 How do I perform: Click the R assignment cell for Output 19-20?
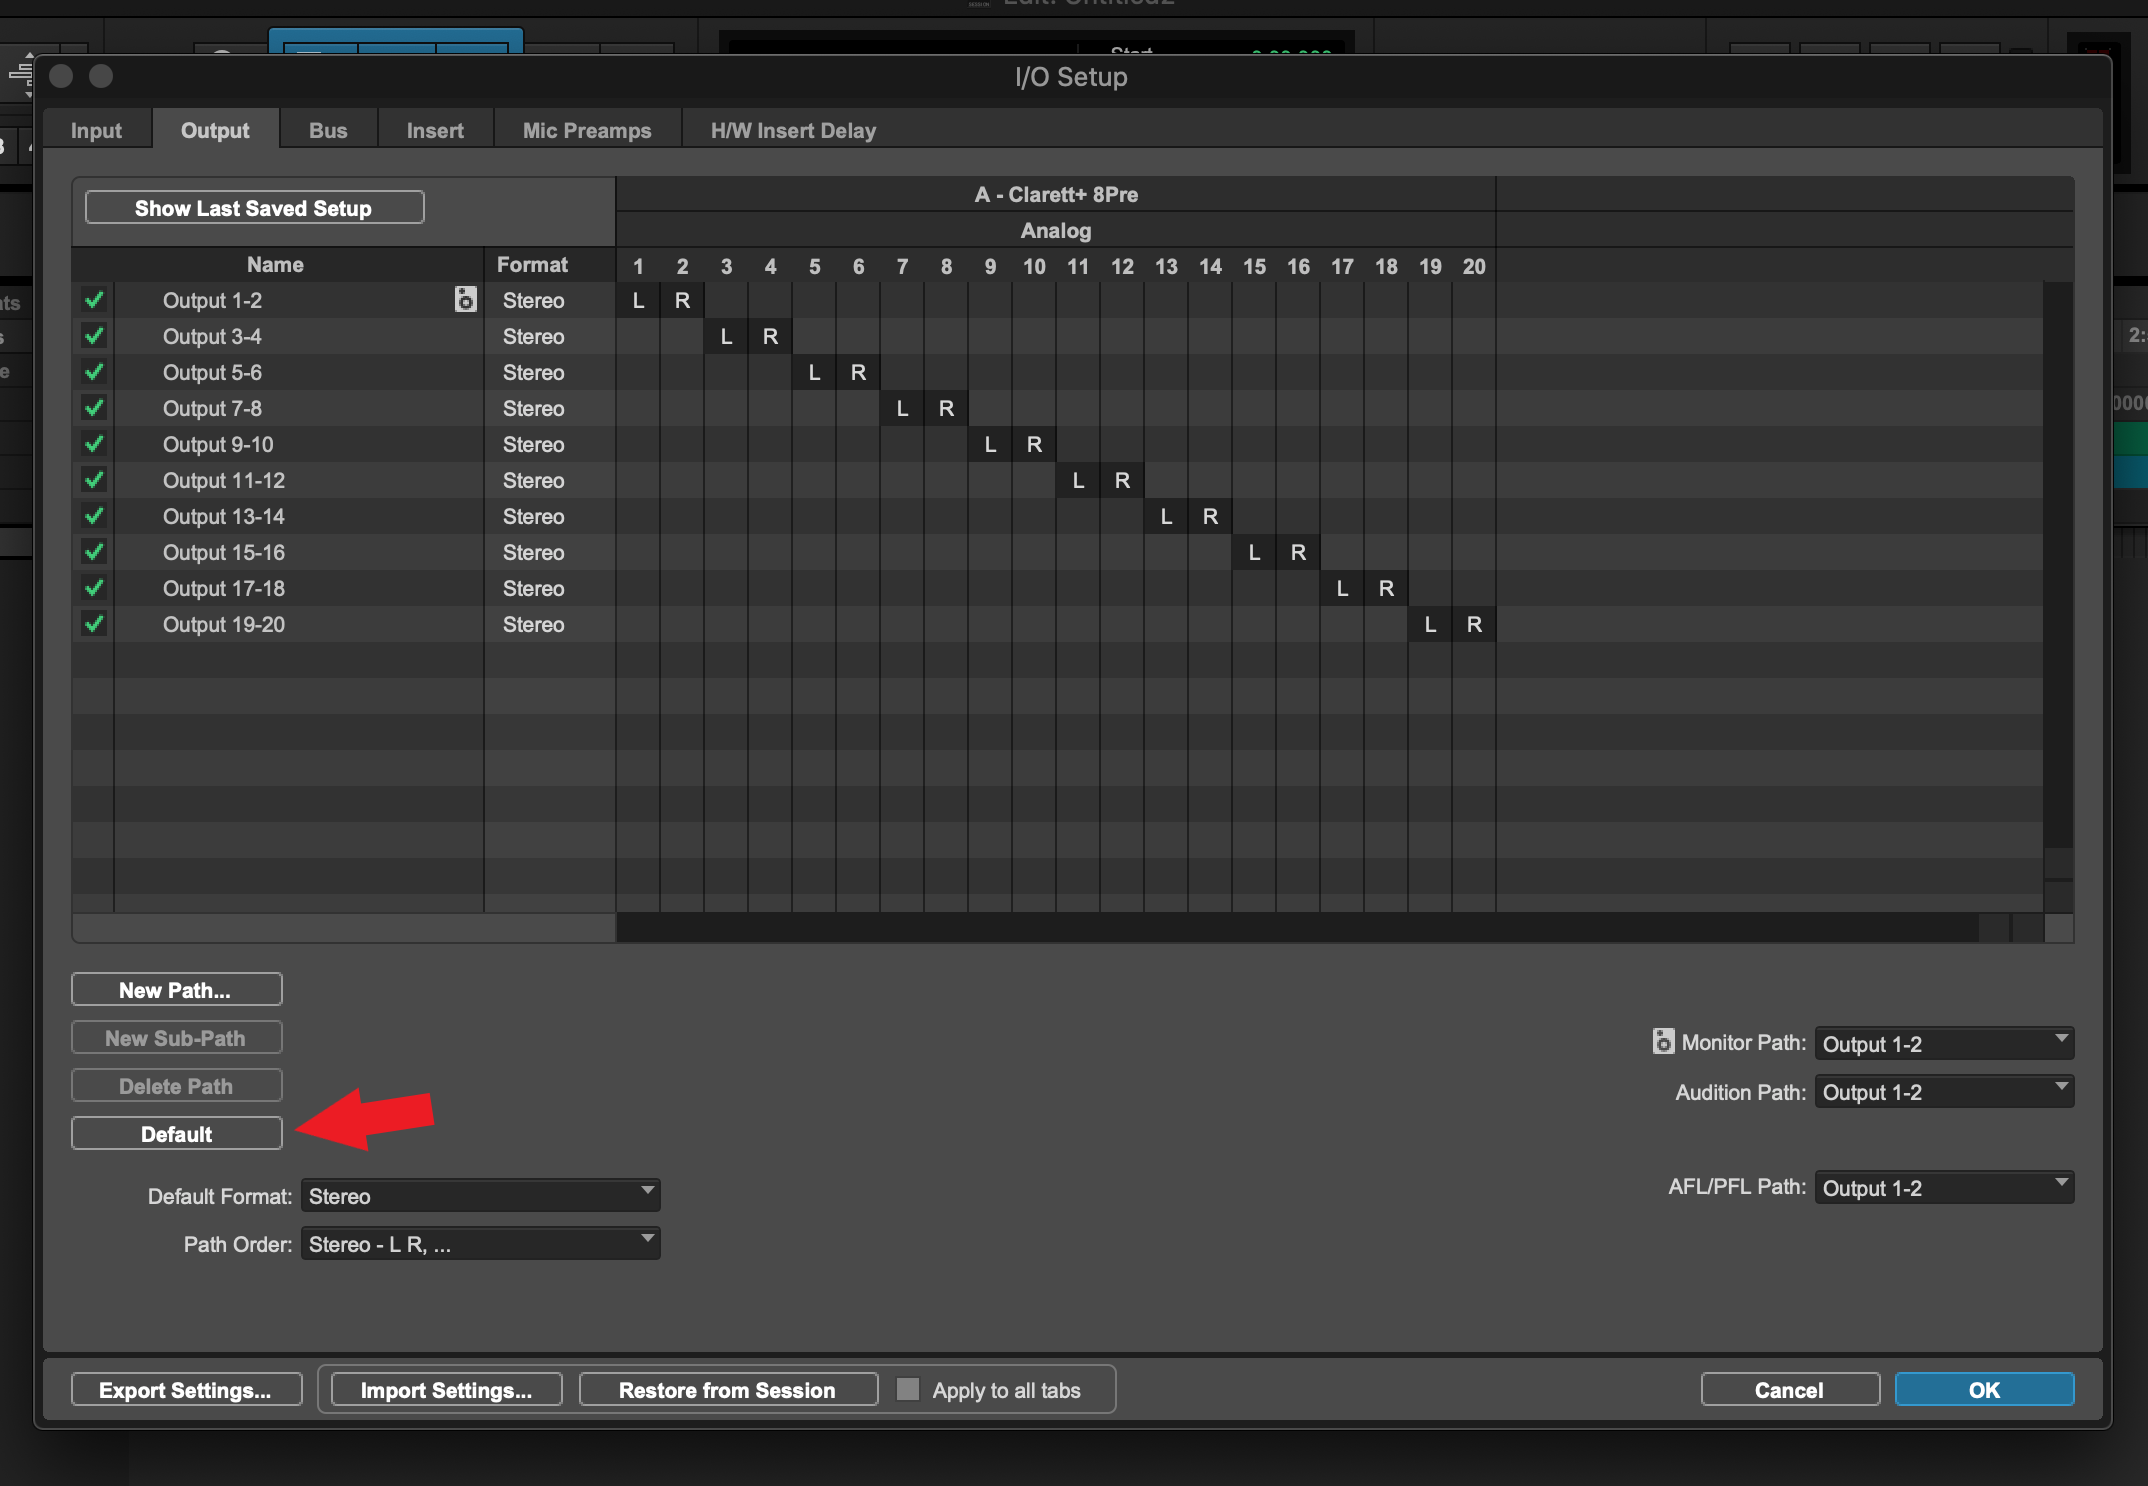(1473, 624)
